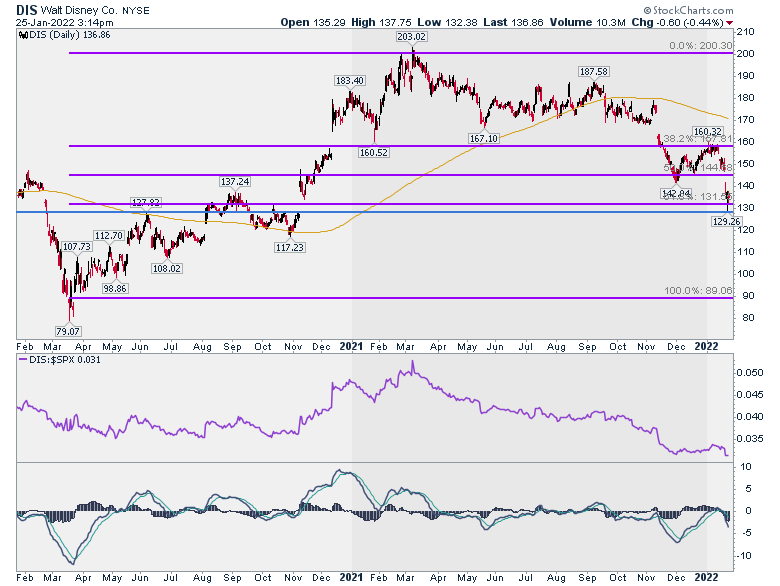Click the '0.0%: 200.30' Fibonacci label

[700, 46]
